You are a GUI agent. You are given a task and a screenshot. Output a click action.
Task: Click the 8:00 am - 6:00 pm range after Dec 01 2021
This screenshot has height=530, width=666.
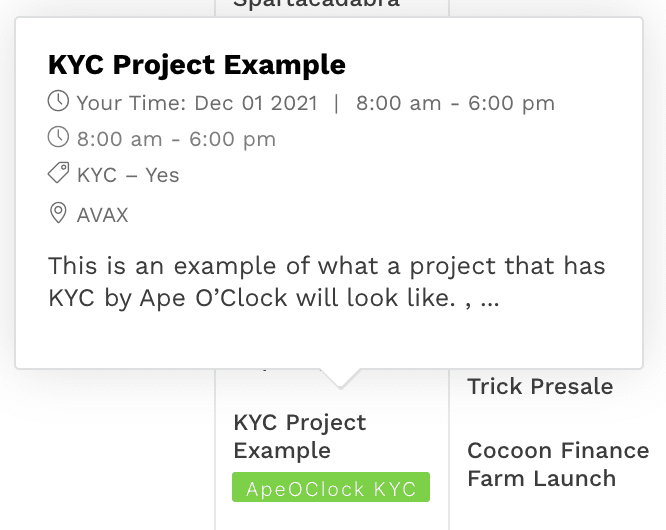click(x=455, y=103)
